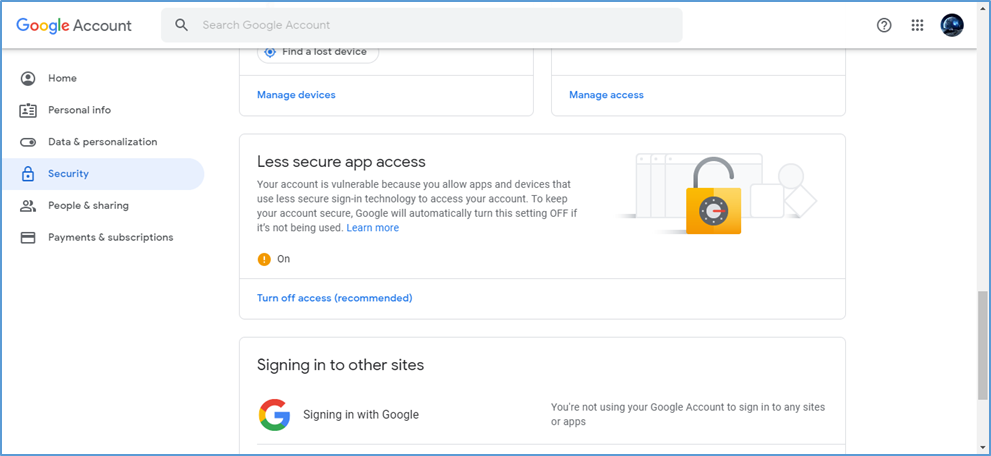The image size is (991, 456).
Task: Click the People & sharing icon
Action: tap(28, 206)
